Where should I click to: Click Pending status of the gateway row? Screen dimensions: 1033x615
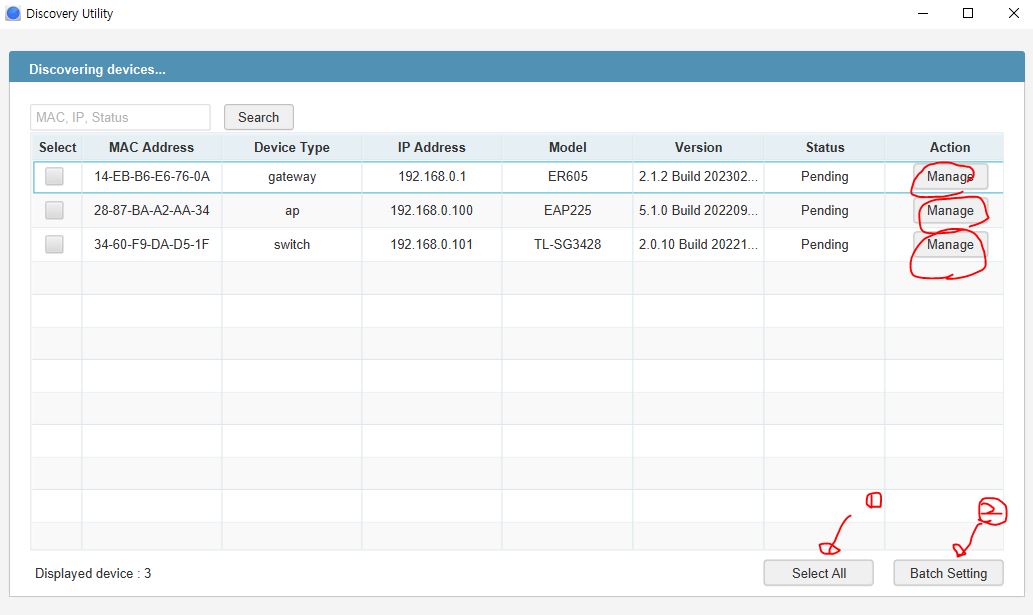point(824,176)
